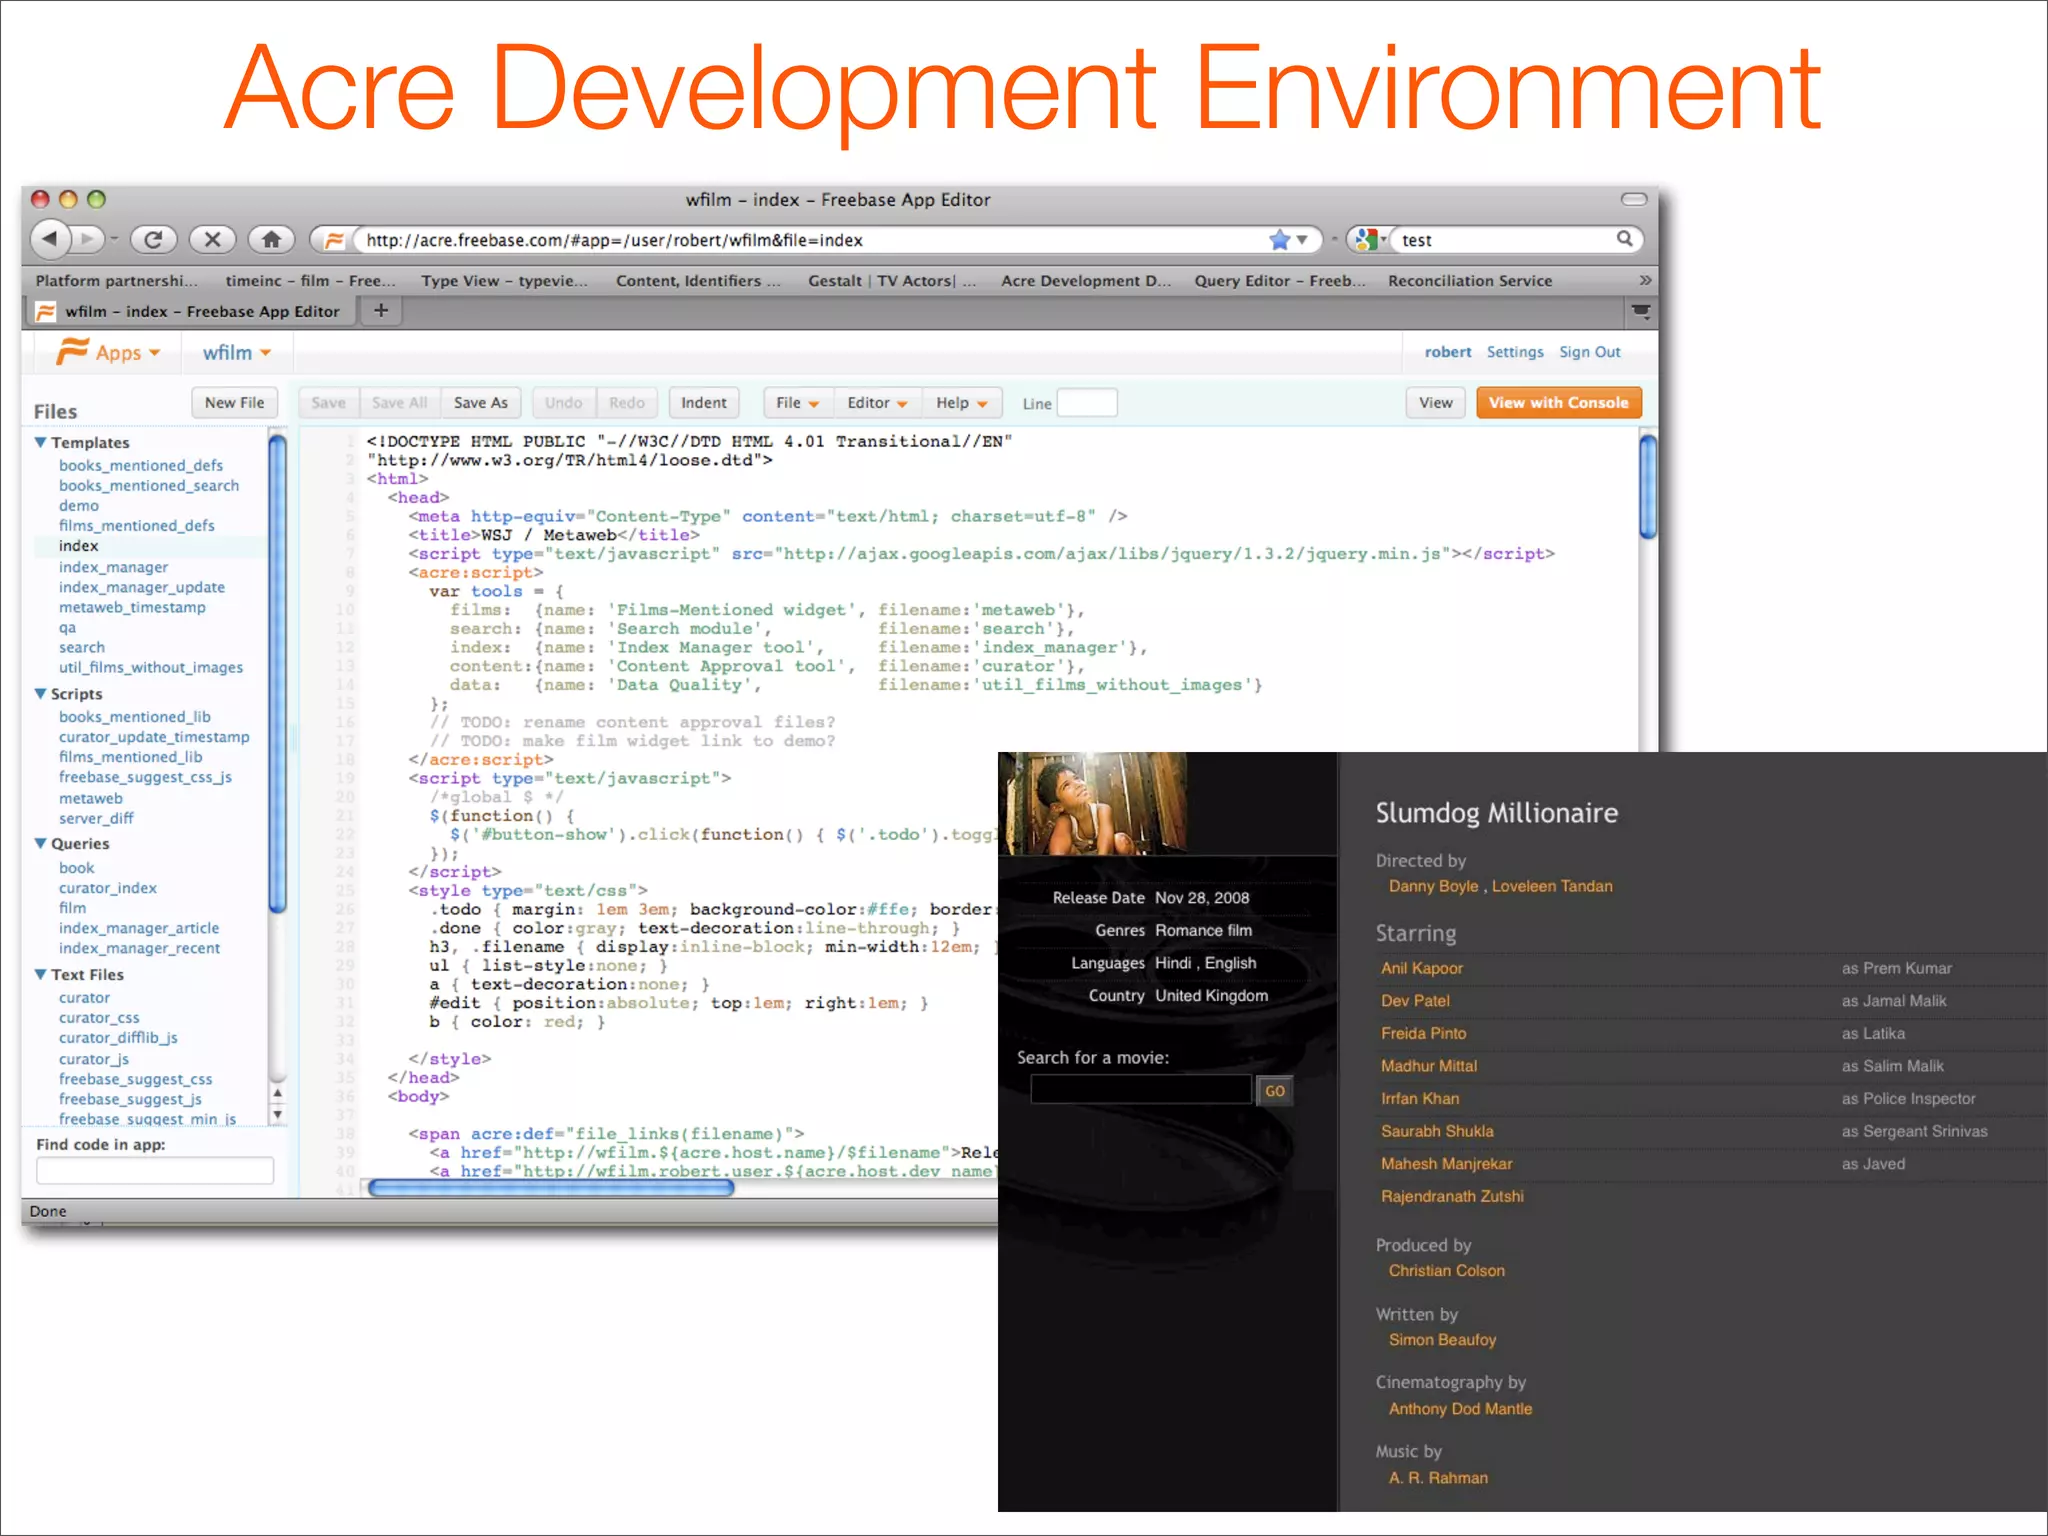Screen dimensions: 2048x1536
Task: Open the Apps dropdown menu
Action: [x=127, y=353]
